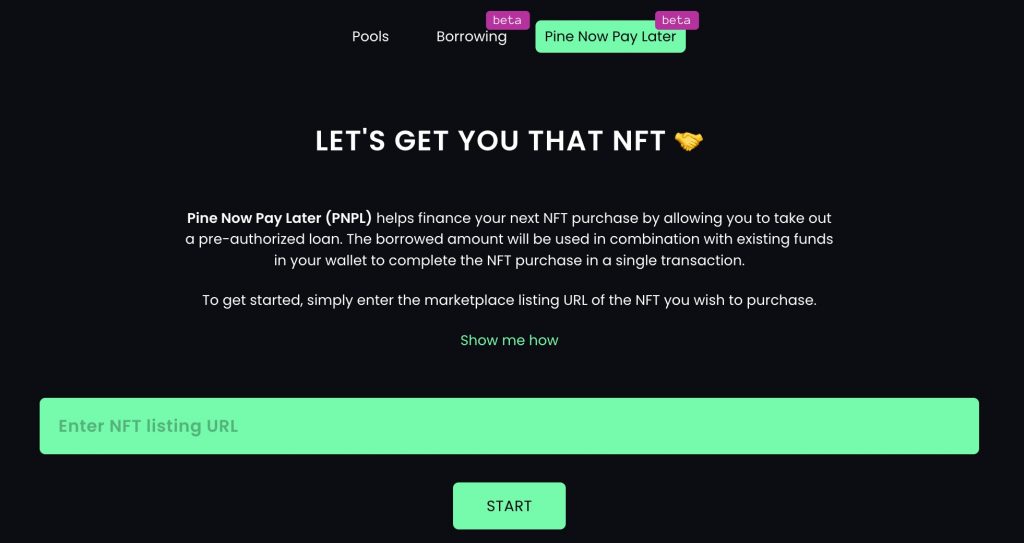Click the START button
Screen dimensions: 1024x543
pos(509,506)
